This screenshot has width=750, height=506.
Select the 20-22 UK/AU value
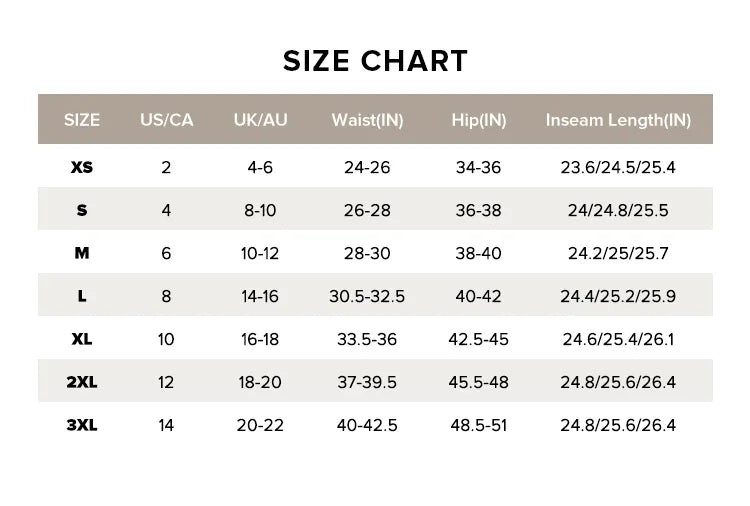click(x=260, y=425)
